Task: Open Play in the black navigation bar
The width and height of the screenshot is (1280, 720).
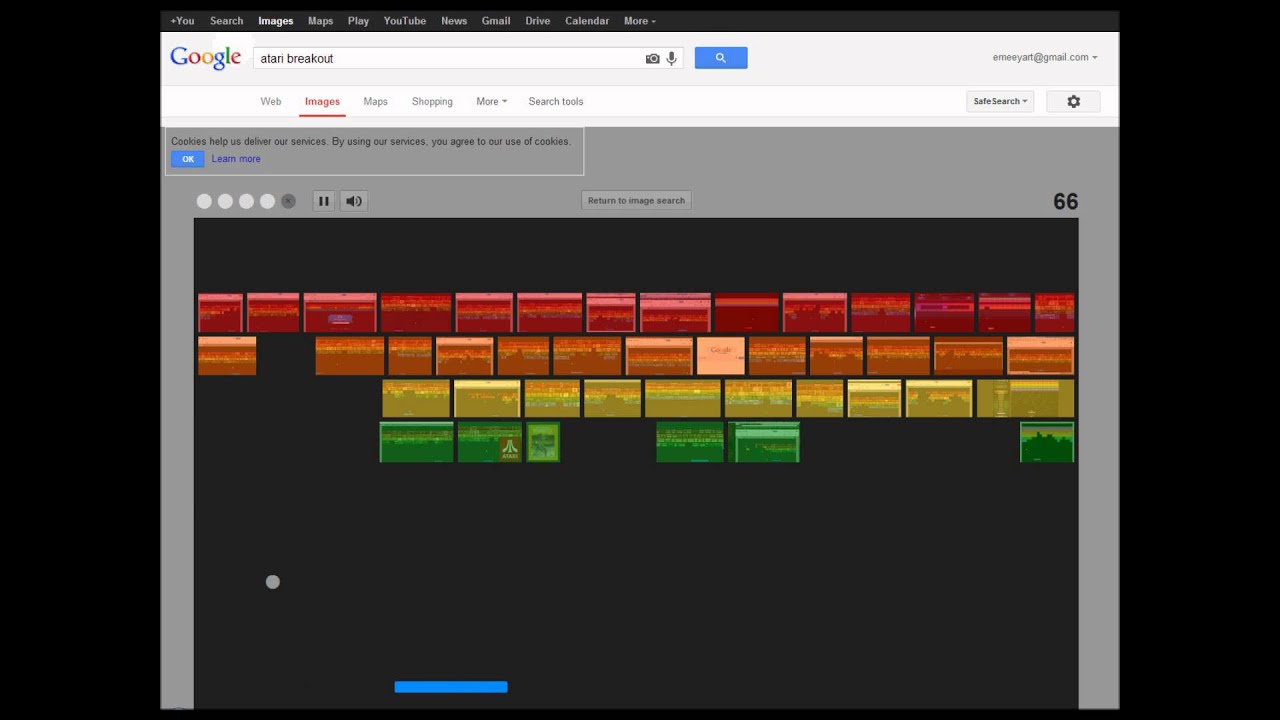Action: [x=358, y=20]
